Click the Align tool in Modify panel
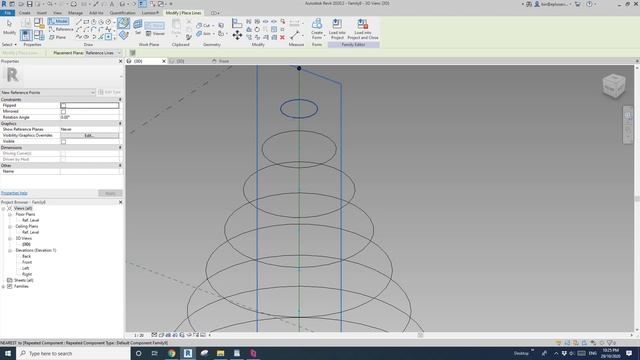 coord(237,23)
